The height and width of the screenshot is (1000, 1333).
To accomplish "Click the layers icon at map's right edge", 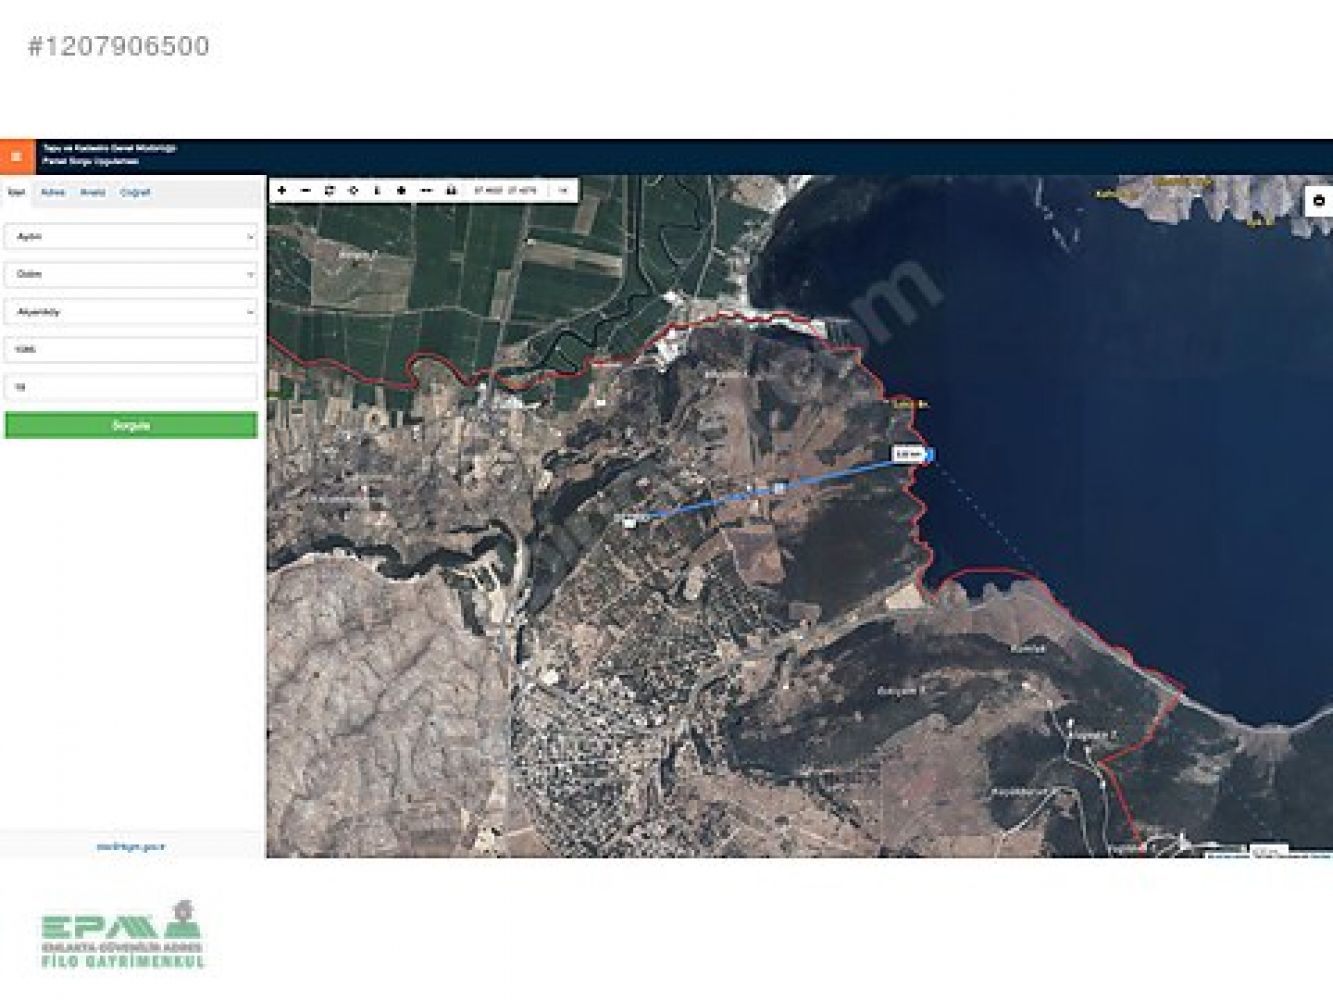I will pyautogui.click(x=1319, y=201).
